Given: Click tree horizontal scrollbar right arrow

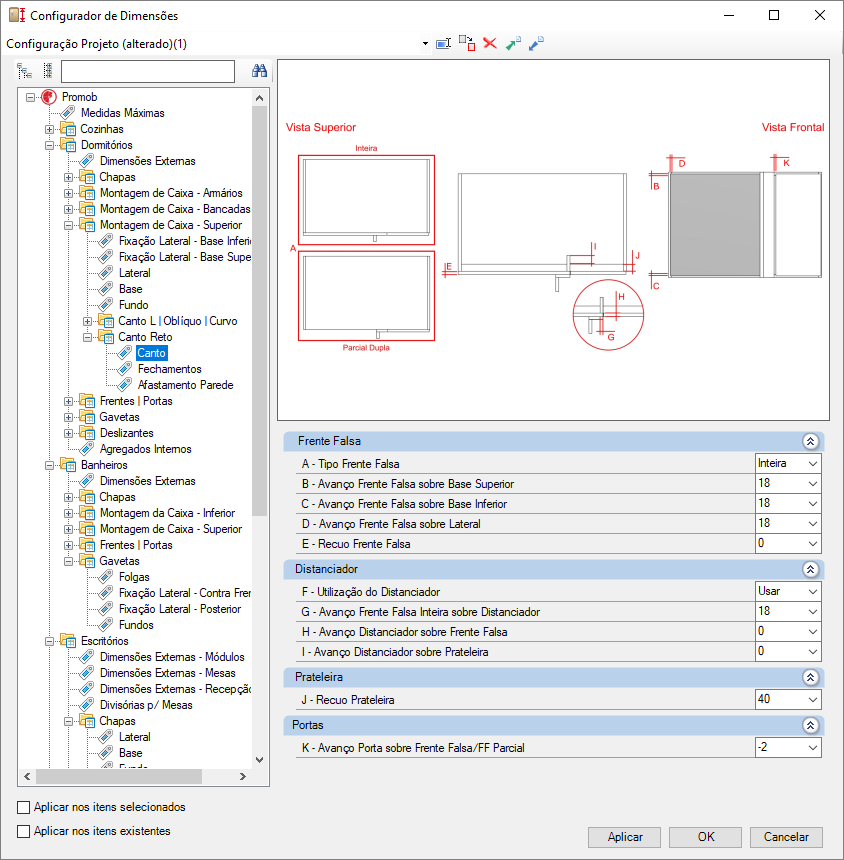Looking at the screenshot, I should 243,777.
